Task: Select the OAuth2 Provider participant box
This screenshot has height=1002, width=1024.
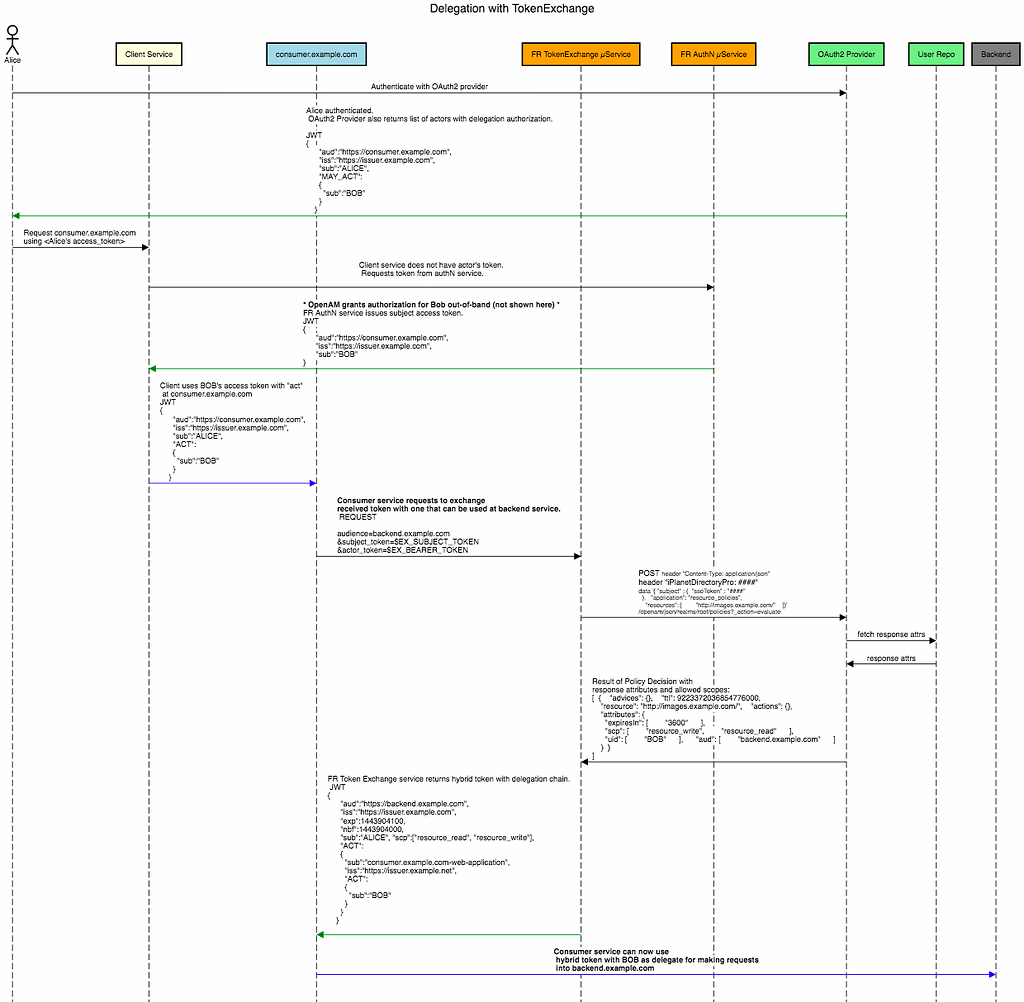Action: pyautogui.click(x=845, y=54)
